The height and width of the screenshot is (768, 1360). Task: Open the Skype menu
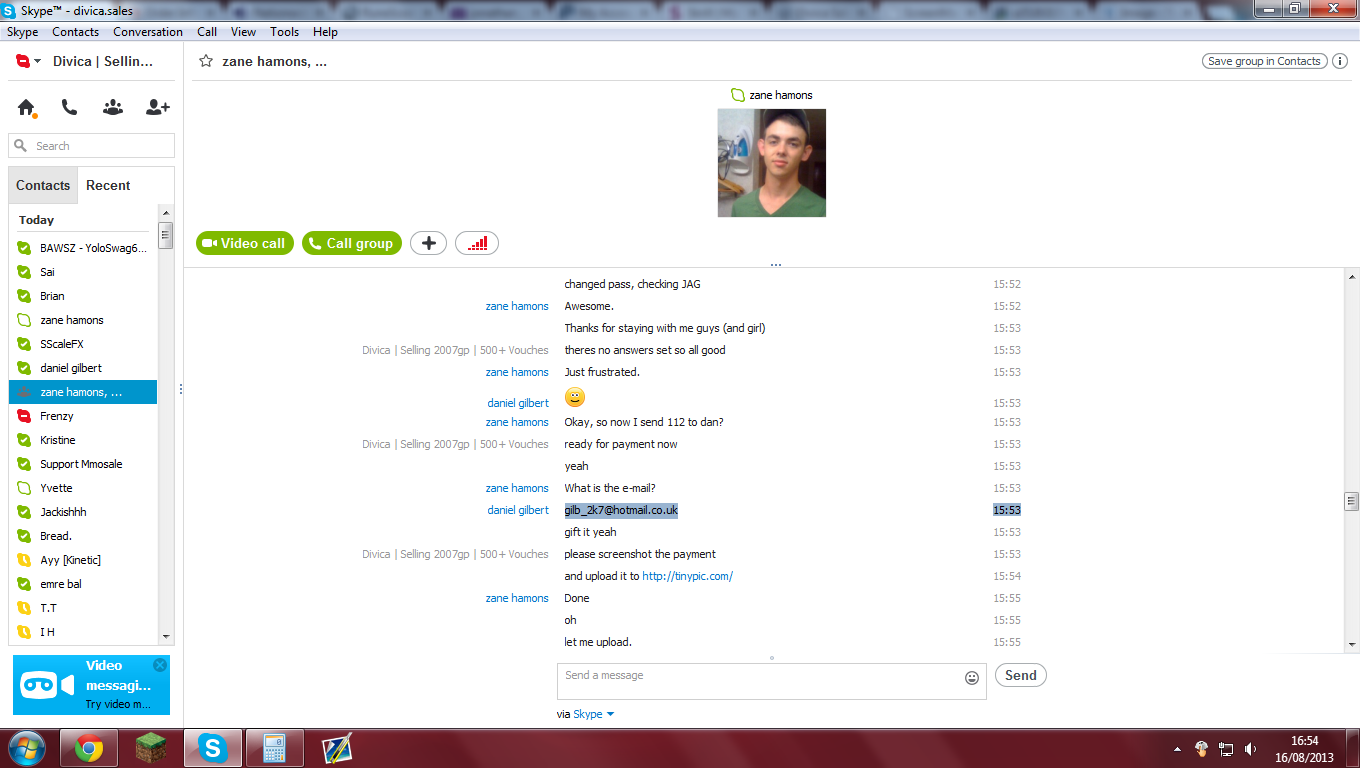click(x=23, y=32)
